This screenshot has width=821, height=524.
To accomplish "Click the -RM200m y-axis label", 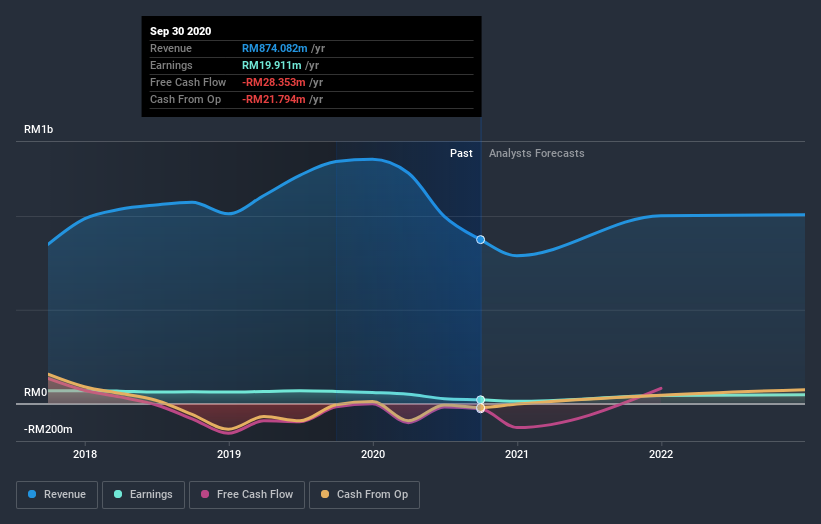I will (x=48, y=429).
